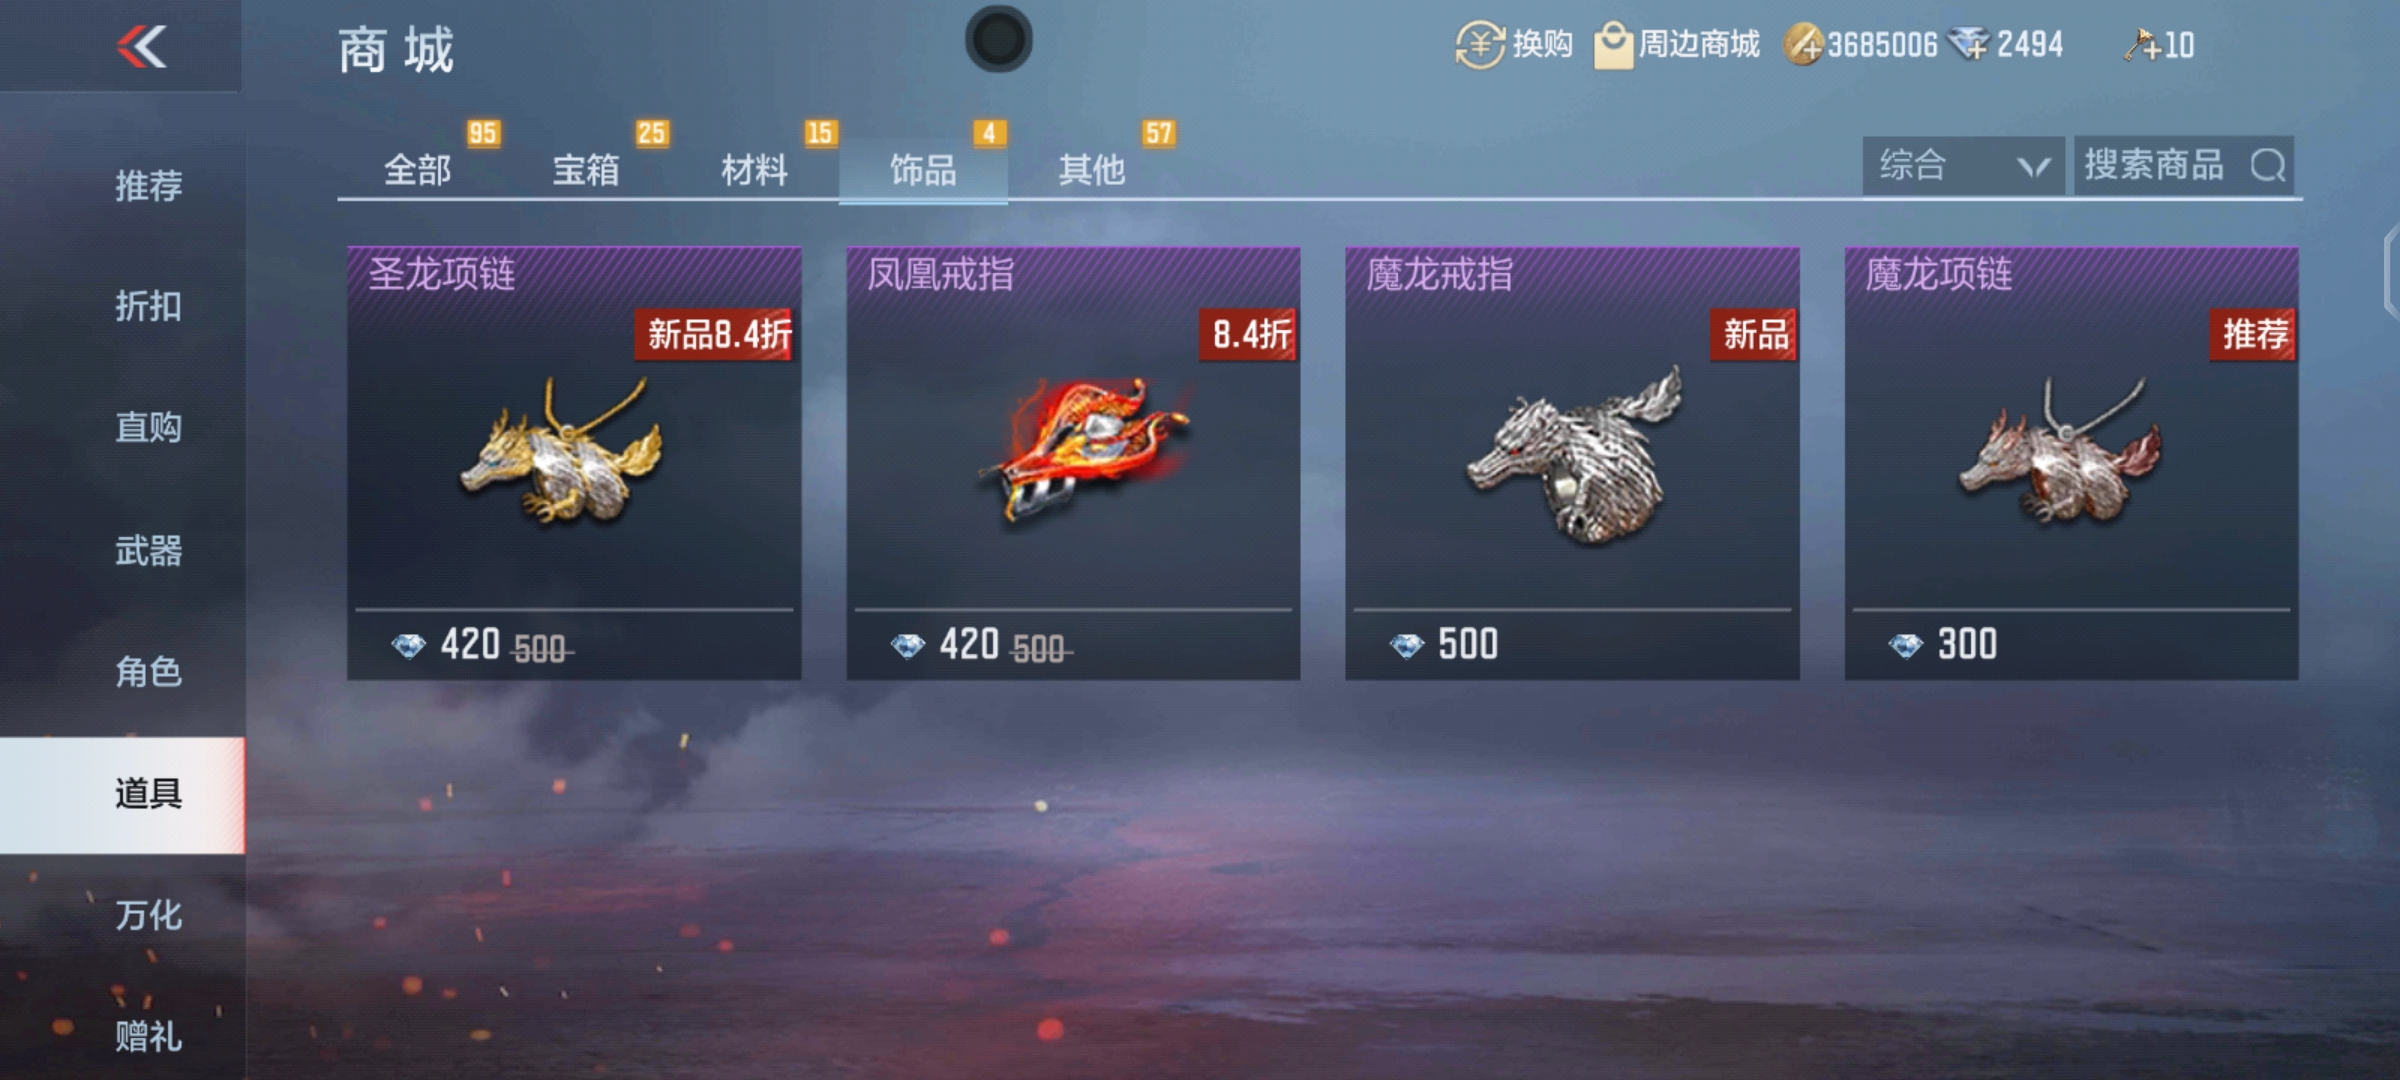
Task: Go to 推荐 in sidebar
Action: [148, 185]
